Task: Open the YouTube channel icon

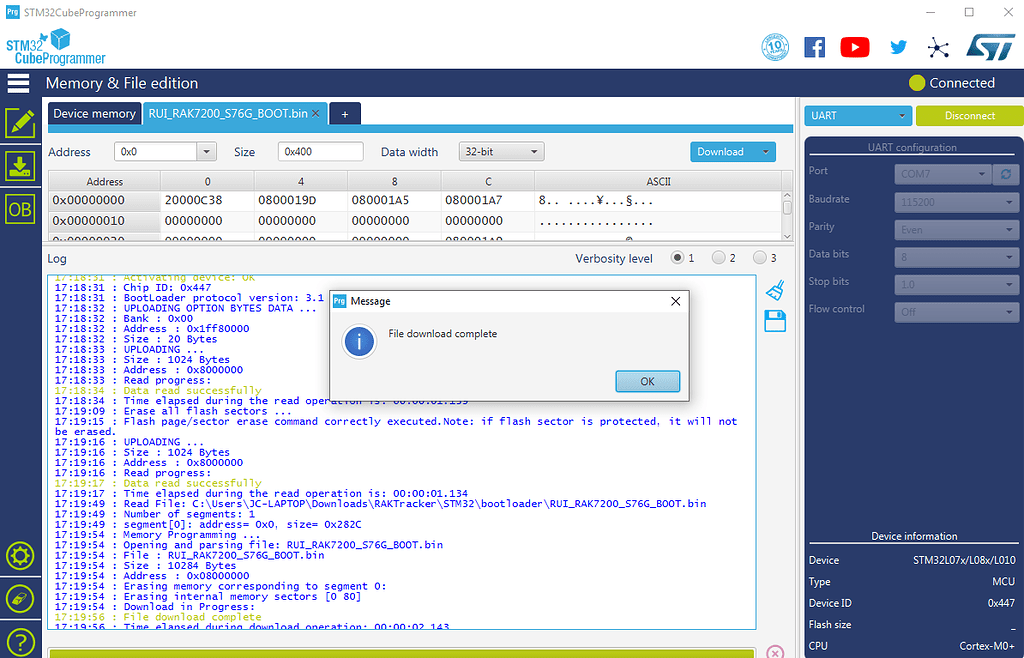Action: coord(855,47)
